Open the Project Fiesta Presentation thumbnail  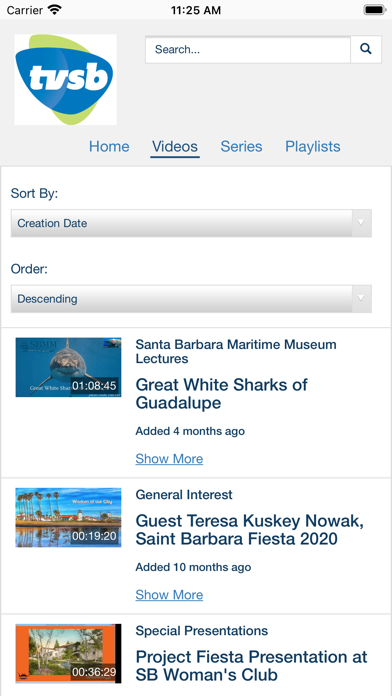pos(68,653)
